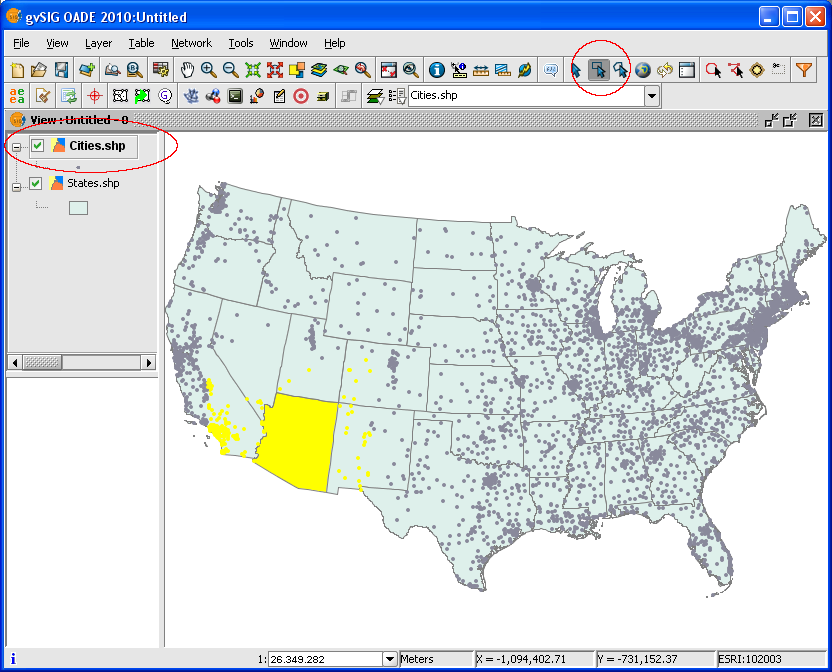The width and height of the screenshot is (832, 672).
Task: Open the active layer dropdown showing Cities.shp
Action: 651,95
